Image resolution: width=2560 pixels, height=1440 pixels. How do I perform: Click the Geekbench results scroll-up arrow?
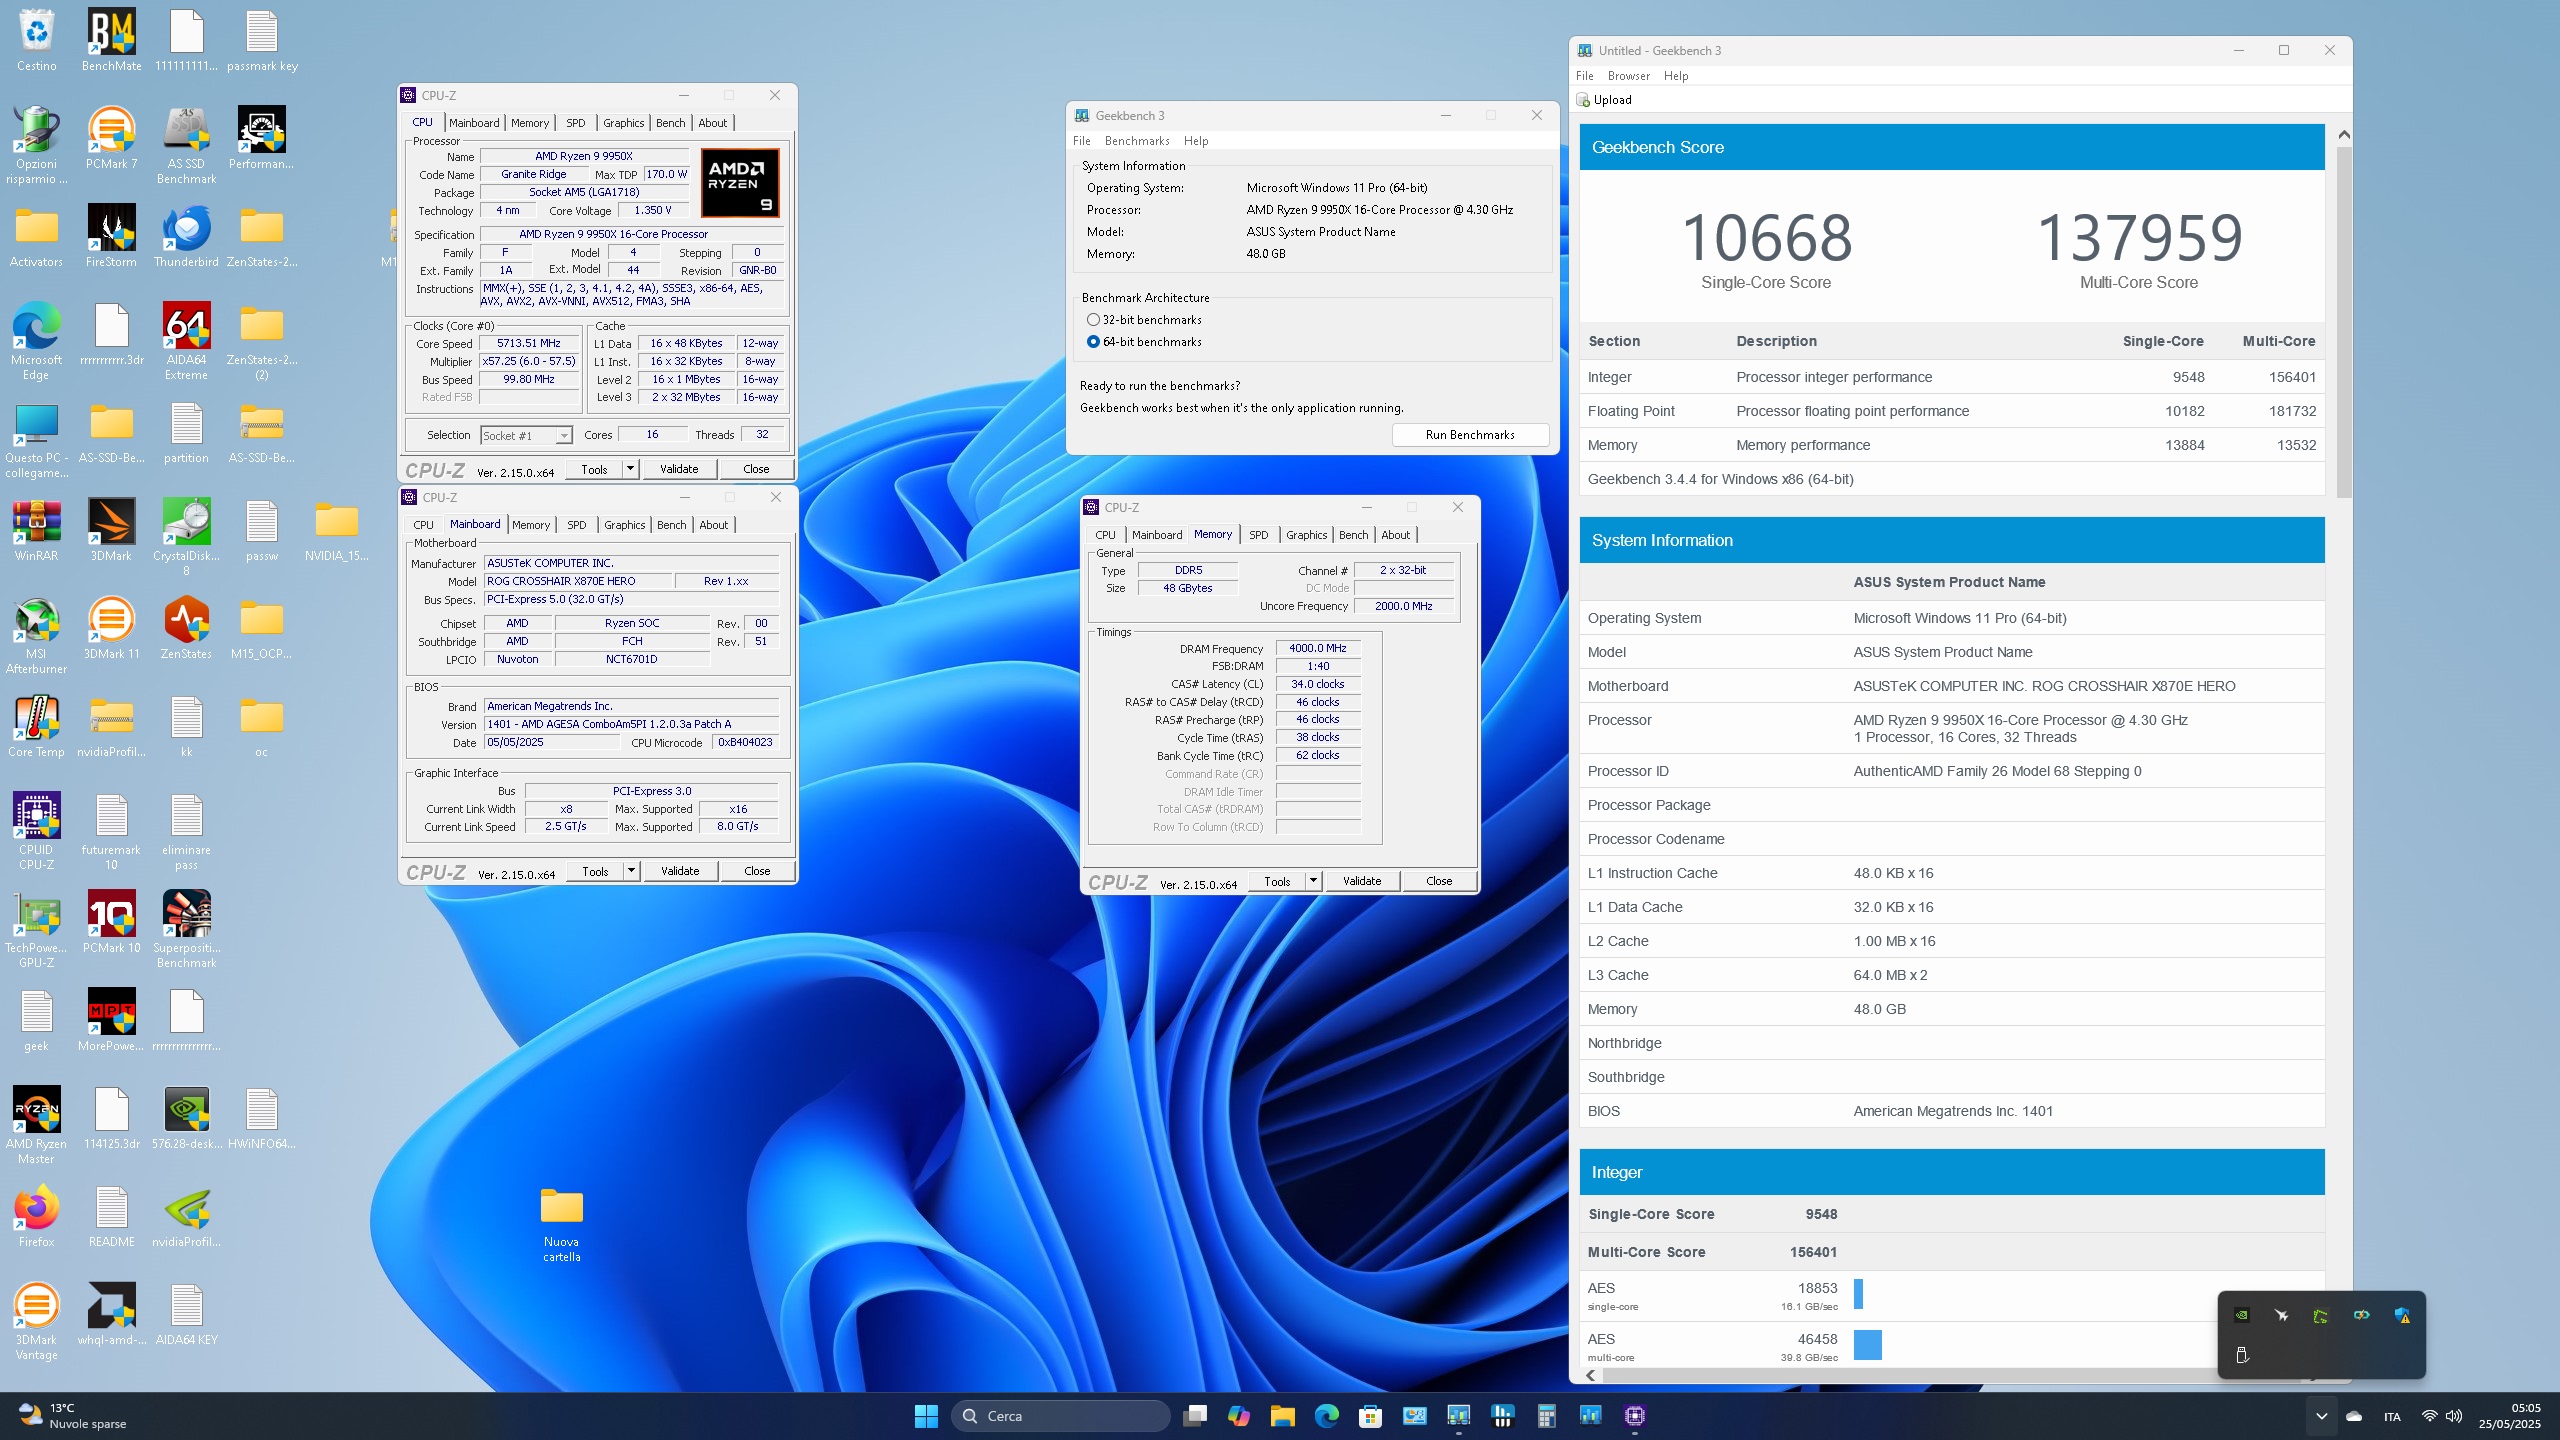click(x=2343, y=134)
